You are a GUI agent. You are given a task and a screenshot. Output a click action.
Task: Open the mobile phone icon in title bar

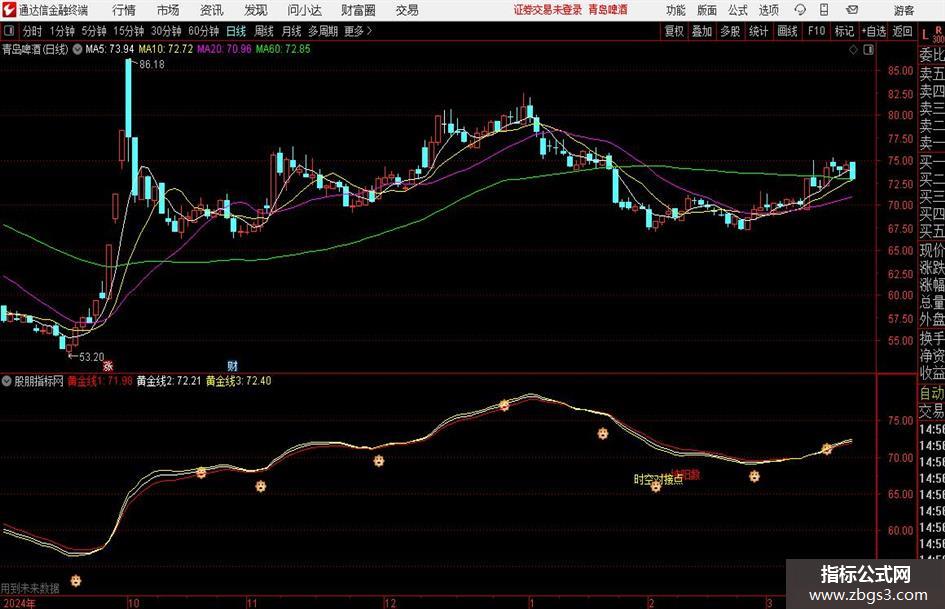pyautogui.click(x=824, y=10)
